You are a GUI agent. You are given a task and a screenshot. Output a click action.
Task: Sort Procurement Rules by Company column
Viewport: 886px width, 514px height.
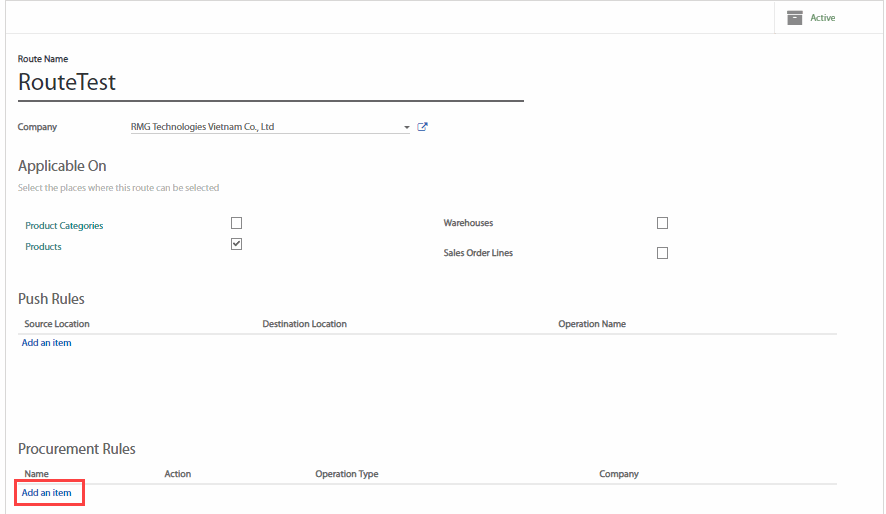(618, 474)
